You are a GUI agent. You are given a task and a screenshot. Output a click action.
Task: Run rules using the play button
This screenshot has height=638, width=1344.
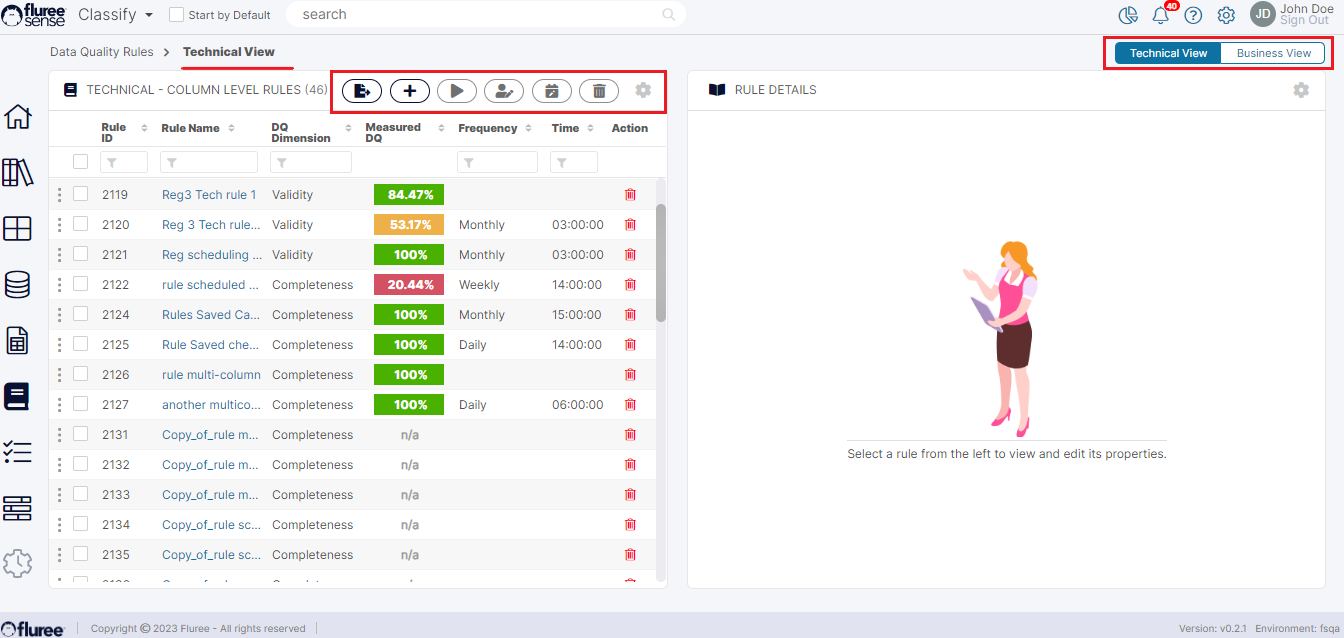point(457,91)
